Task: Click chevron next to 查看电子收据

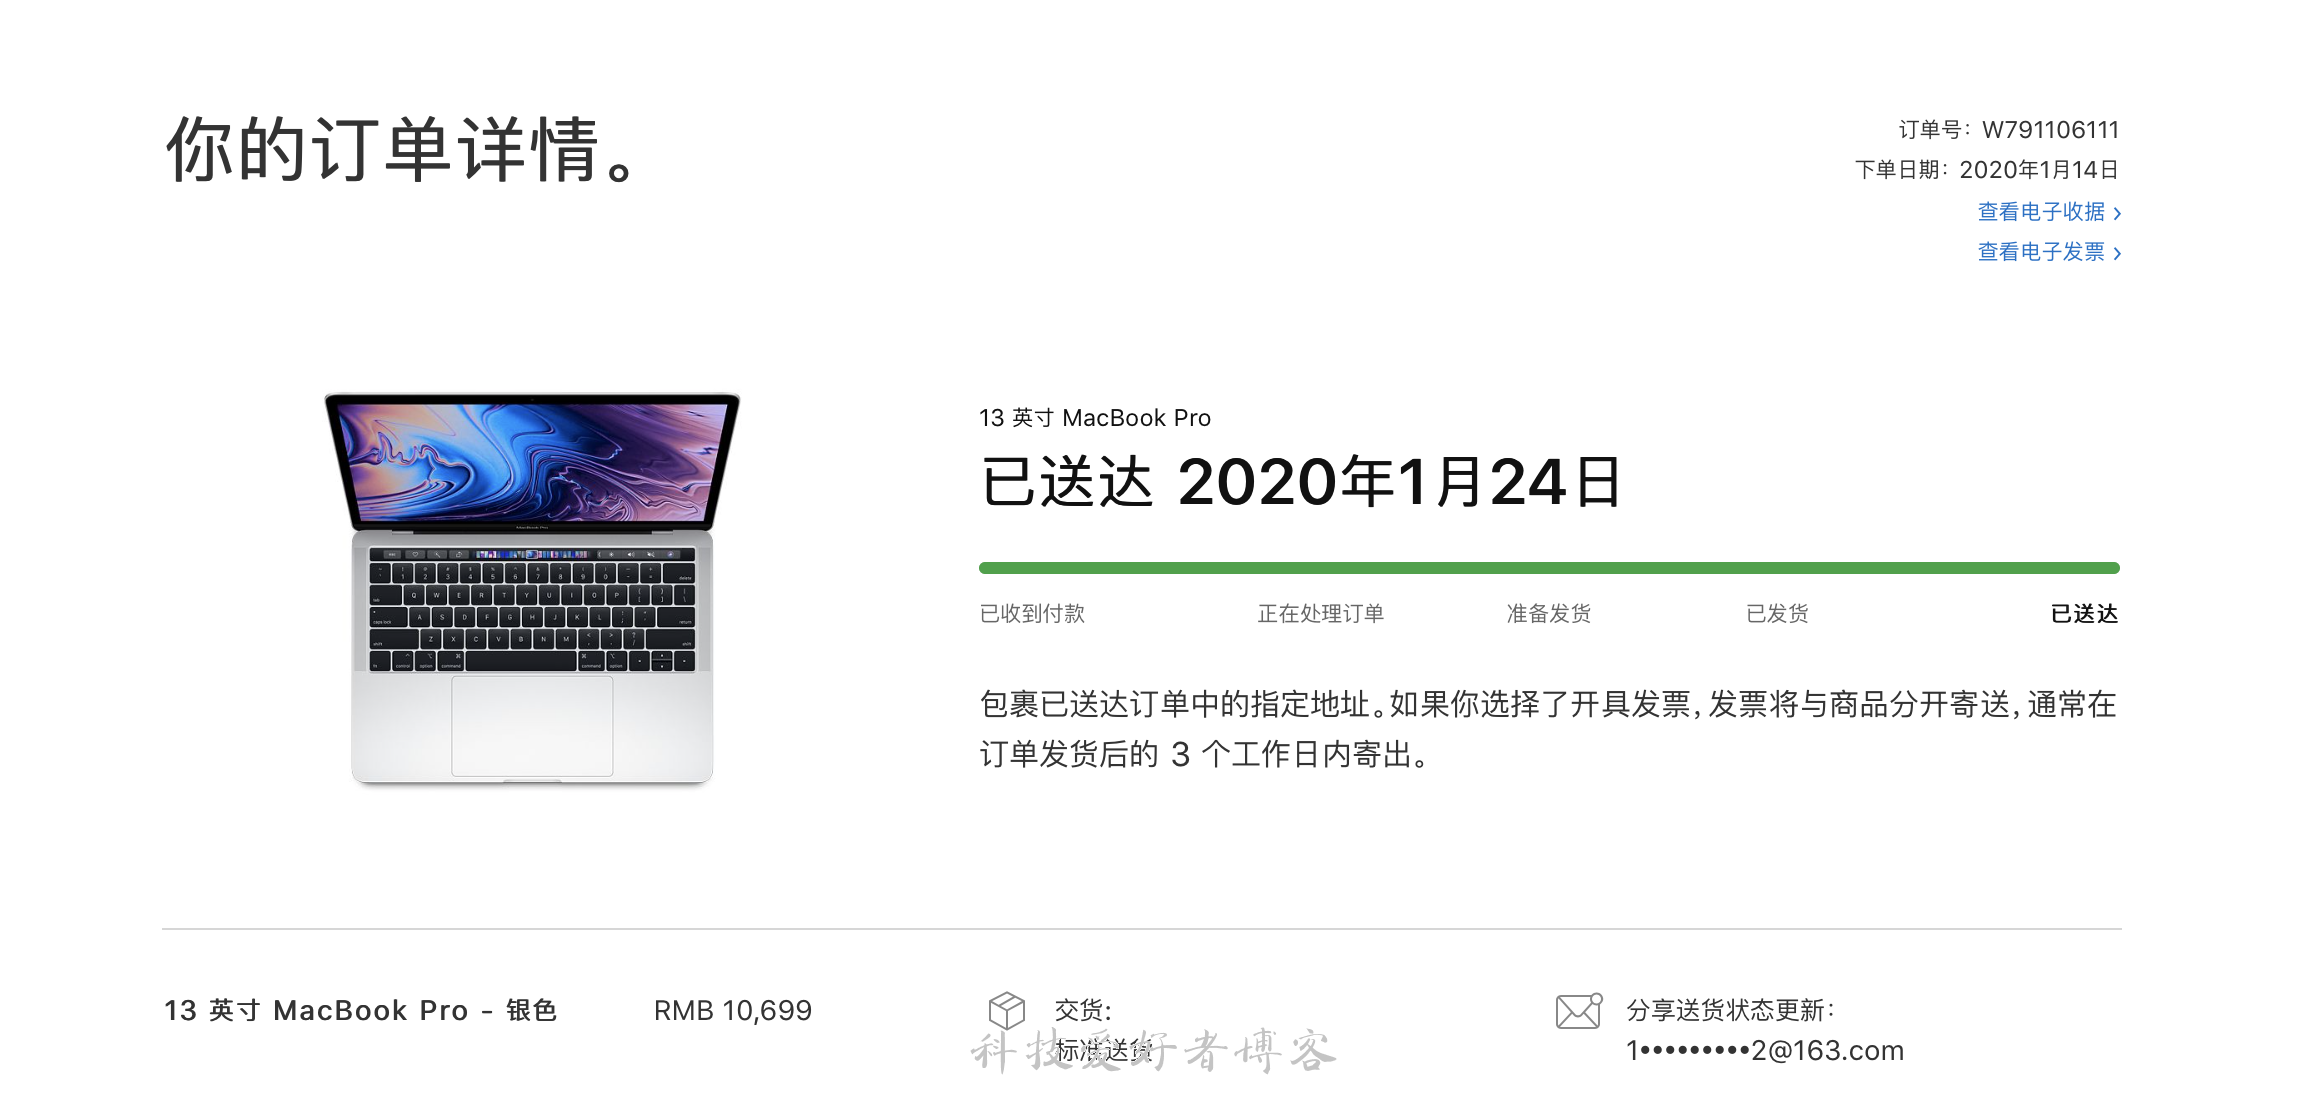Action: point(2117,213)
